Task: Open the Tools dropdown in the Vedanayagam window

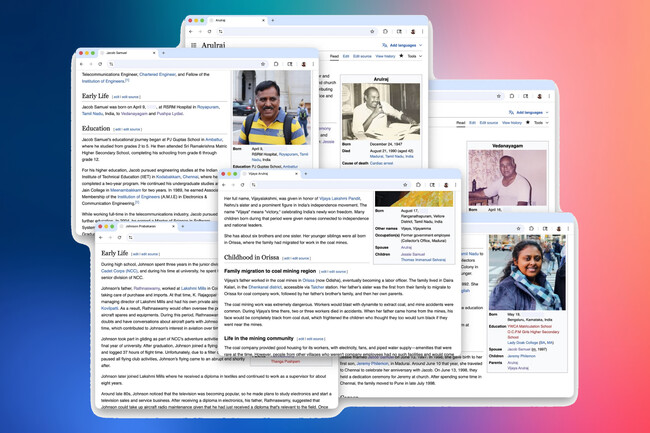Action: [x=541, y=123]
